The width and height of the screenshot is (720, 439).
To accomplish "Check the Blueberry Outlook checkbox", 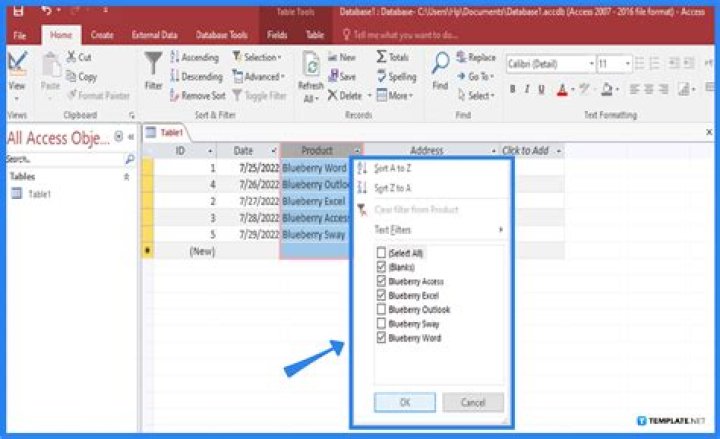I will 381,310.
